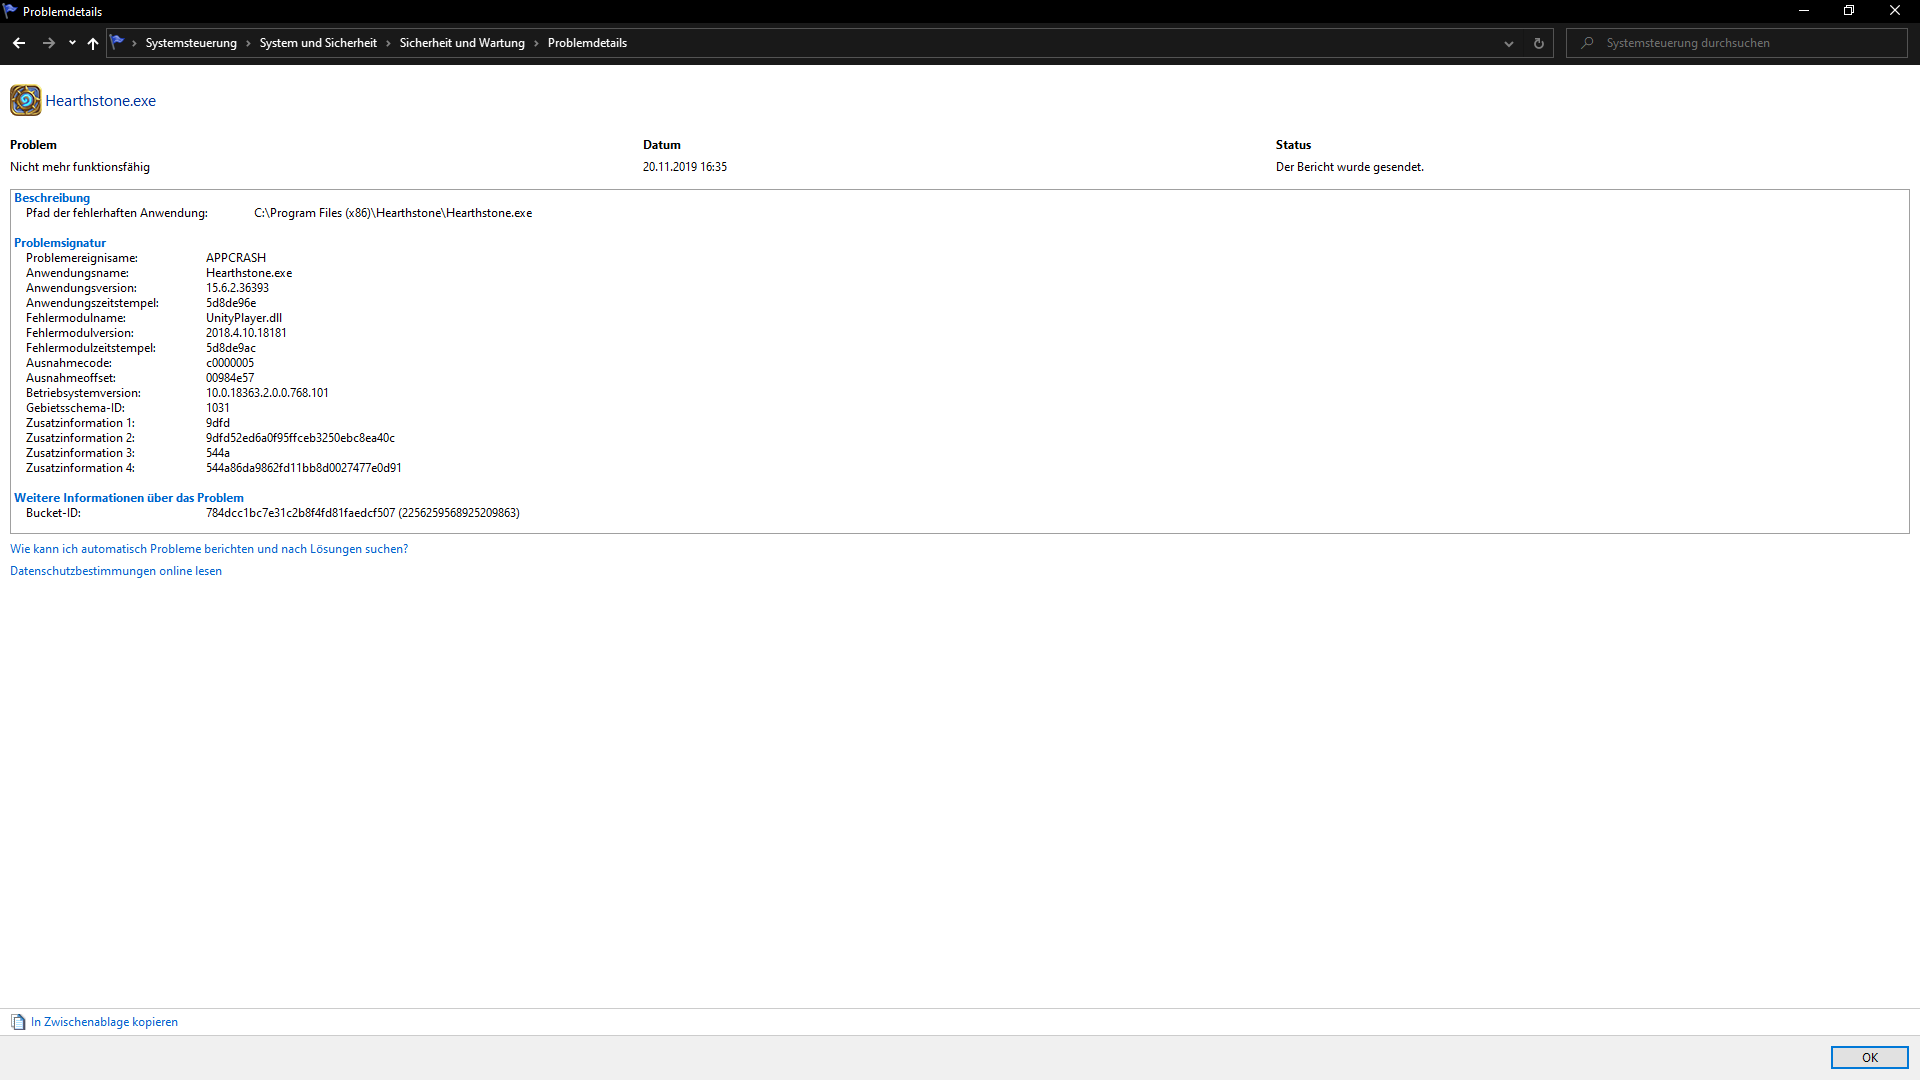1920x1080 pixels.
Task: Click the Hearthstone app icon
Action: tap(25, 100)
